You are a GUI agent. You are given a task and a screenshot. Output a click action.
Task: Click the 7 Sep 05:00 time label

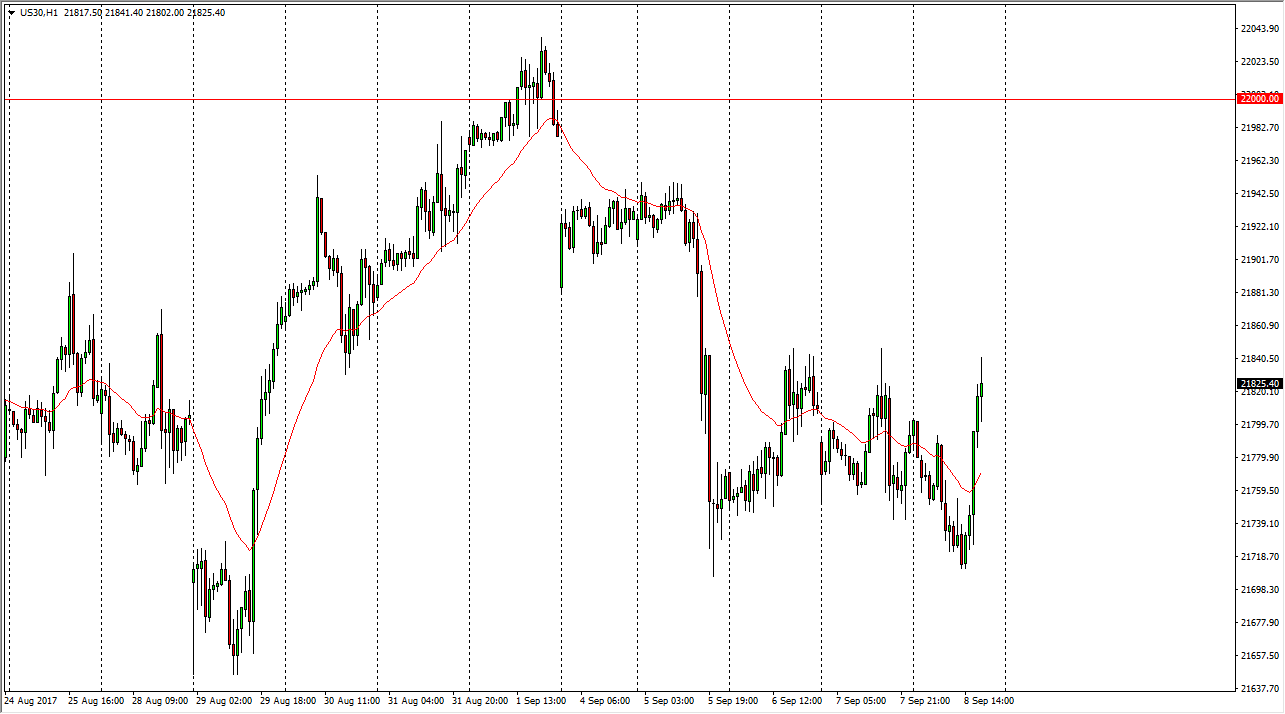[862, 701]
